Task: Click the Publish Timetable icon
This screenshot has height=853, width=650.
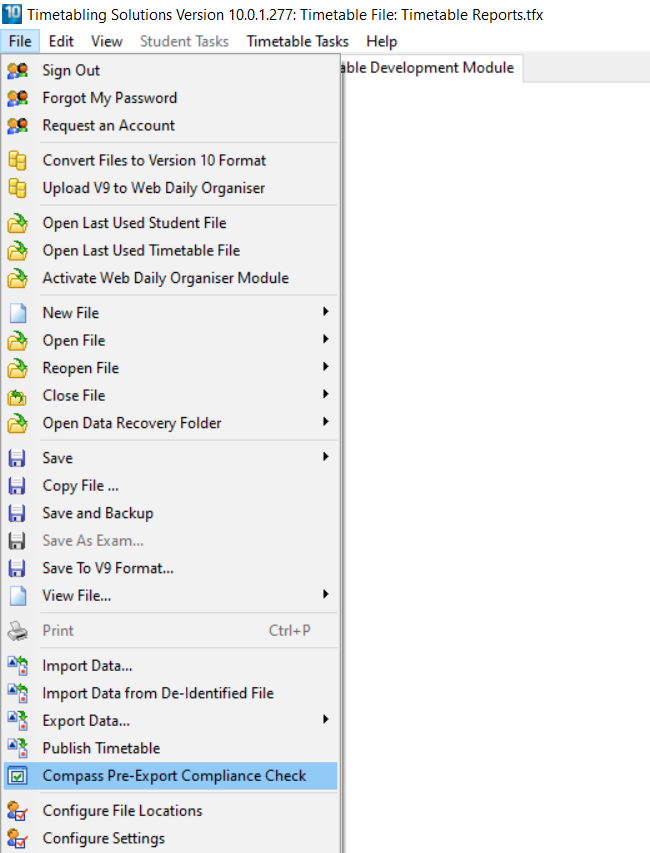Action: click(x=17, y=749)
